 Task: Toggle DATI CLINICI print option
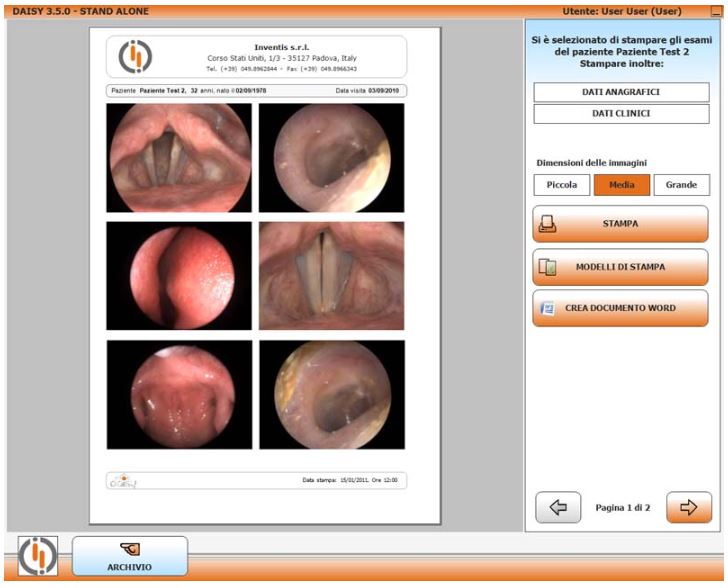pyautogui.click(x=621, y=114)
